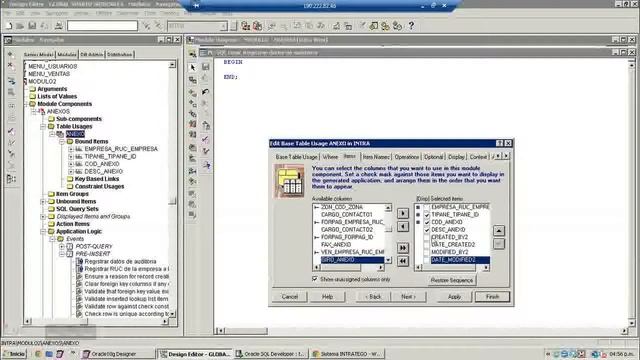
Task: Toggle Show unassigned columns only checkbox
Action: tap(315, 279)
